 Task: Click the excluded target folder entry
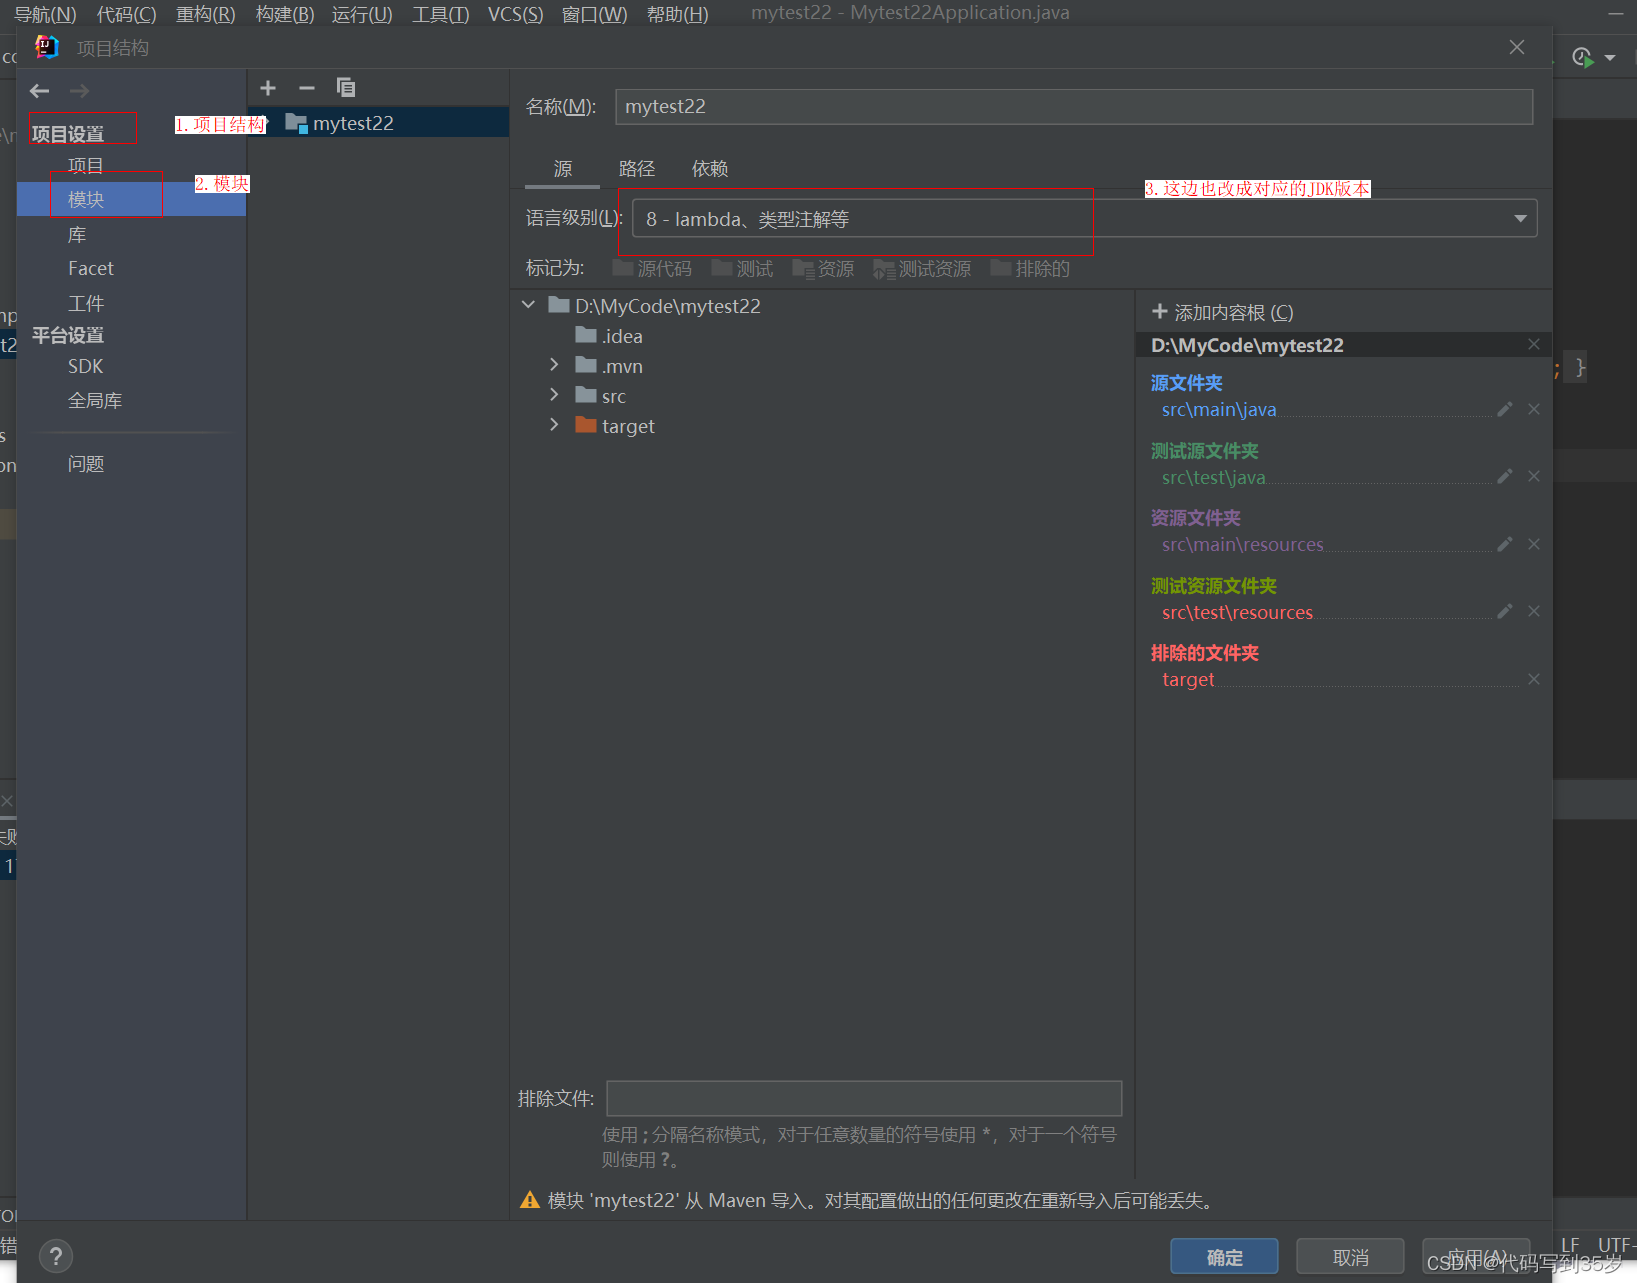[x=1188, y=679]
